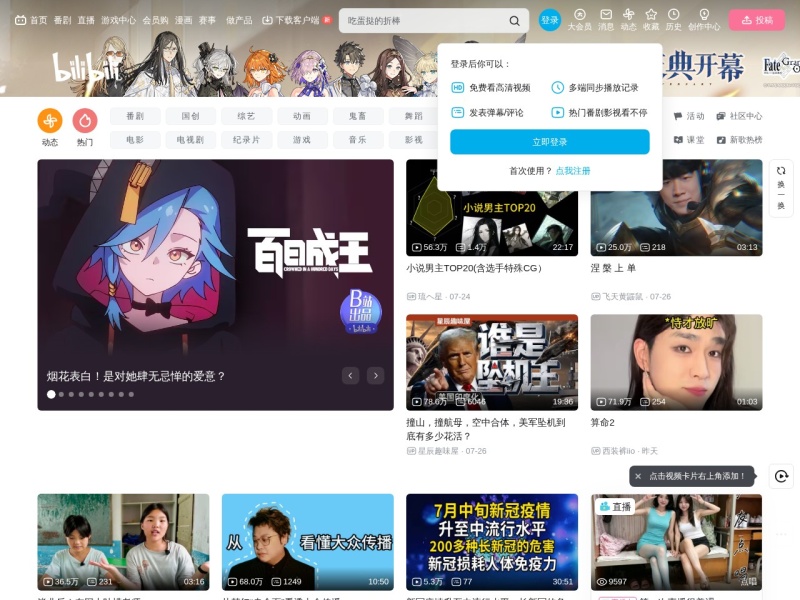
Task: Open the 动态 fan icon in header
Action: (x=628, y=20)
